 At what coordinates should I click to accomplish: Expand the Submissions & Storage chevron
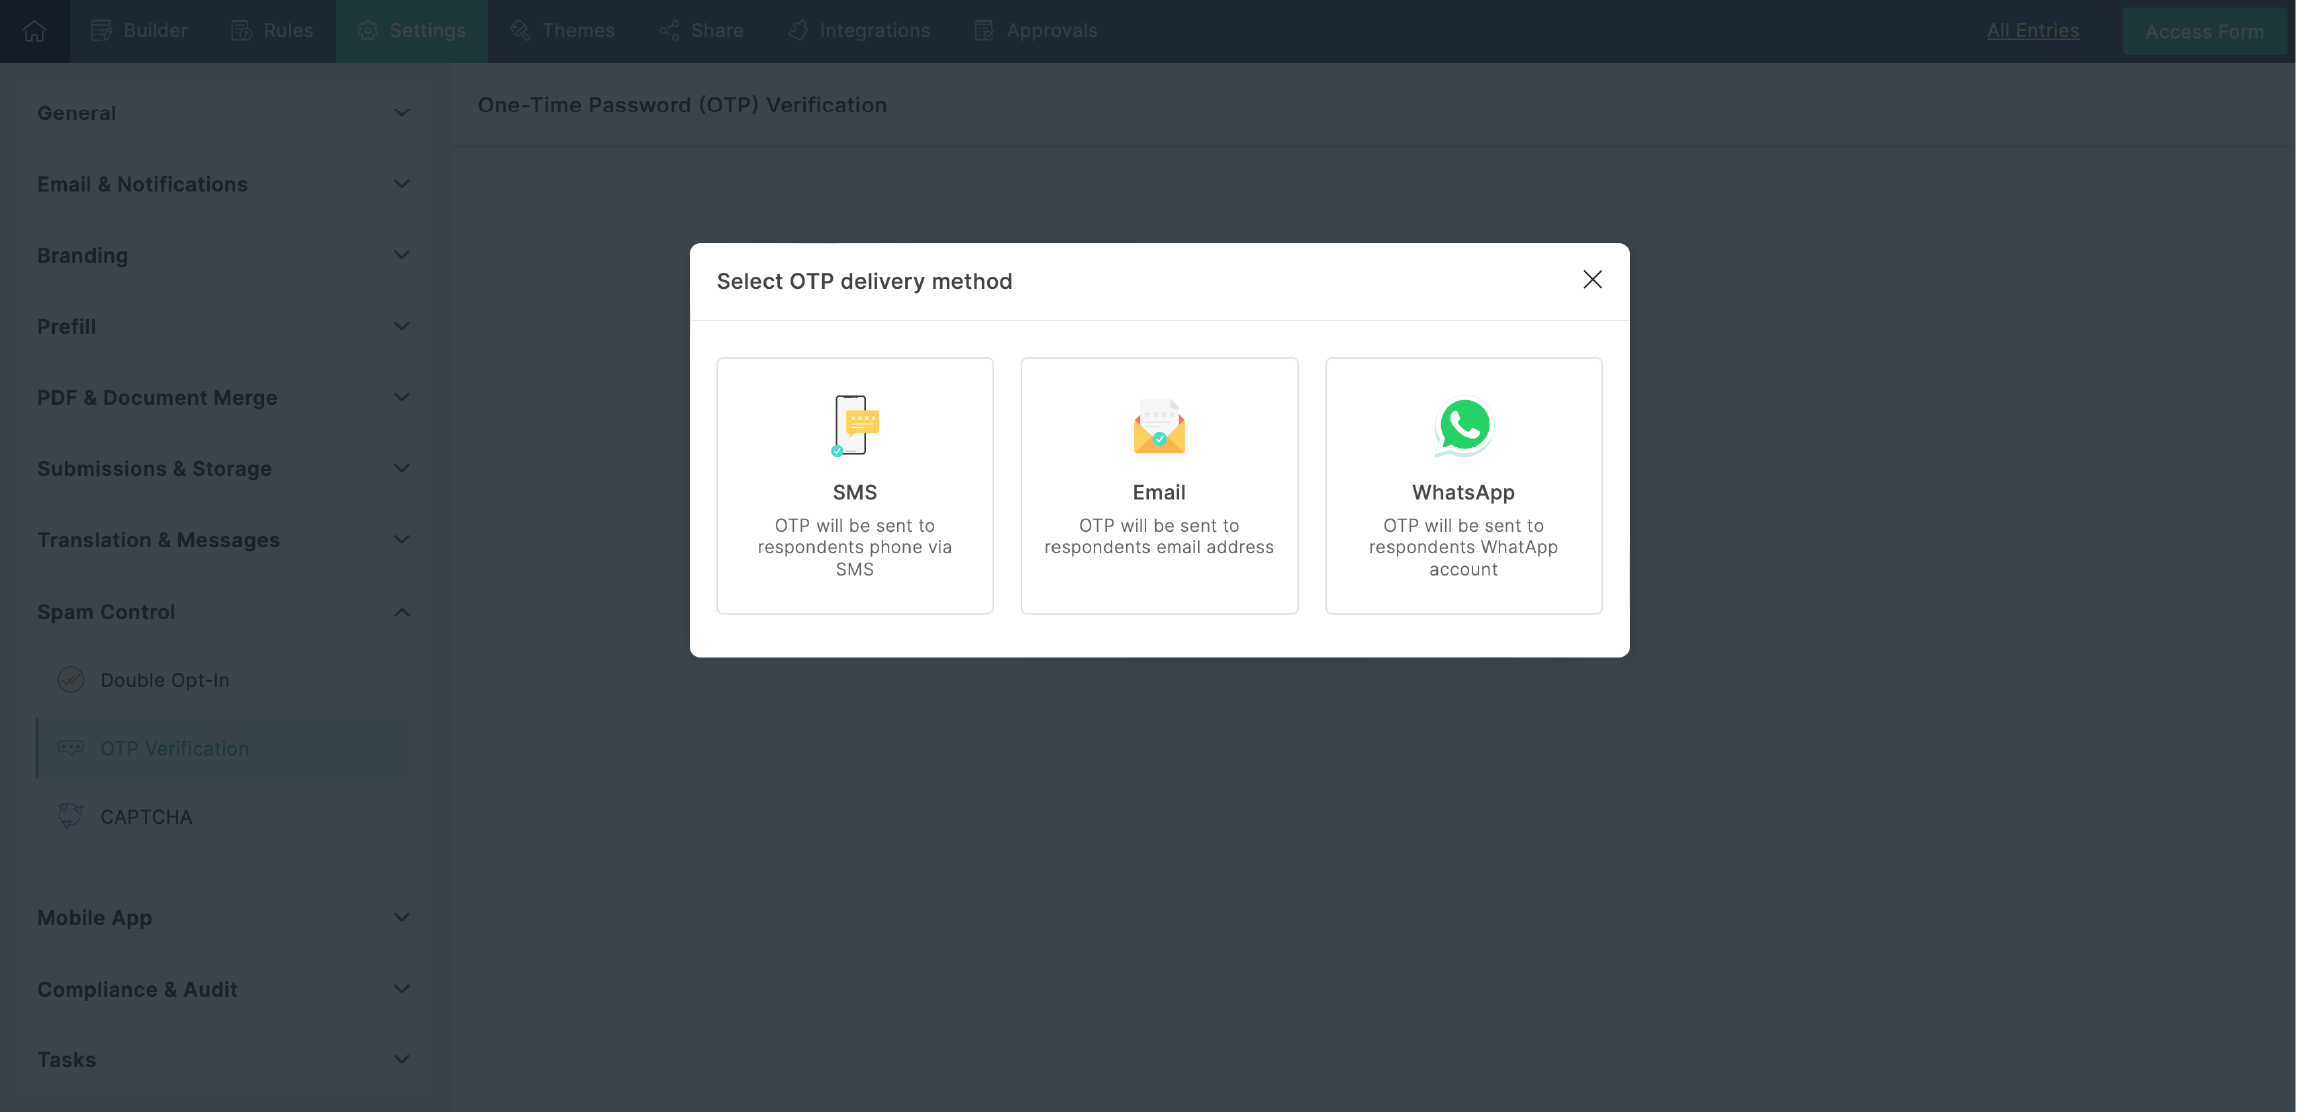tap(402, 468)
